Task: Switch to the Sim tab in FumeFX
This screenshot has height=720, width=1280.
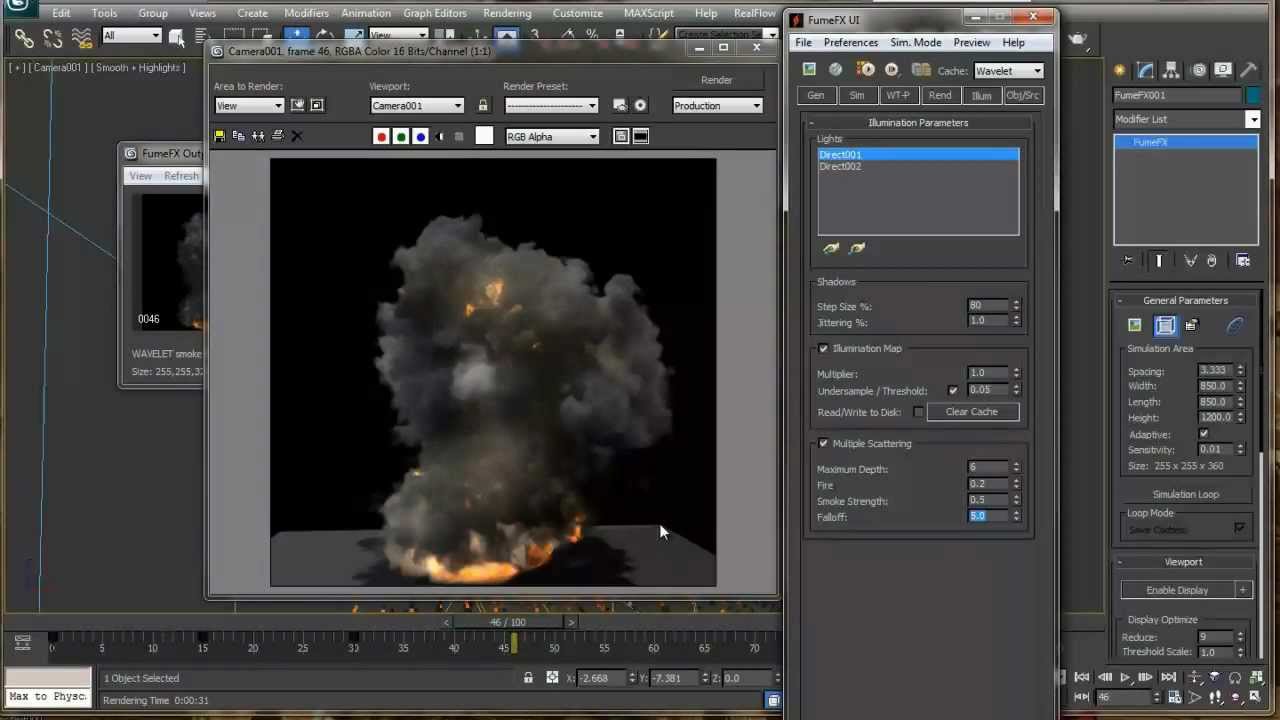Action: pos(857,95)
